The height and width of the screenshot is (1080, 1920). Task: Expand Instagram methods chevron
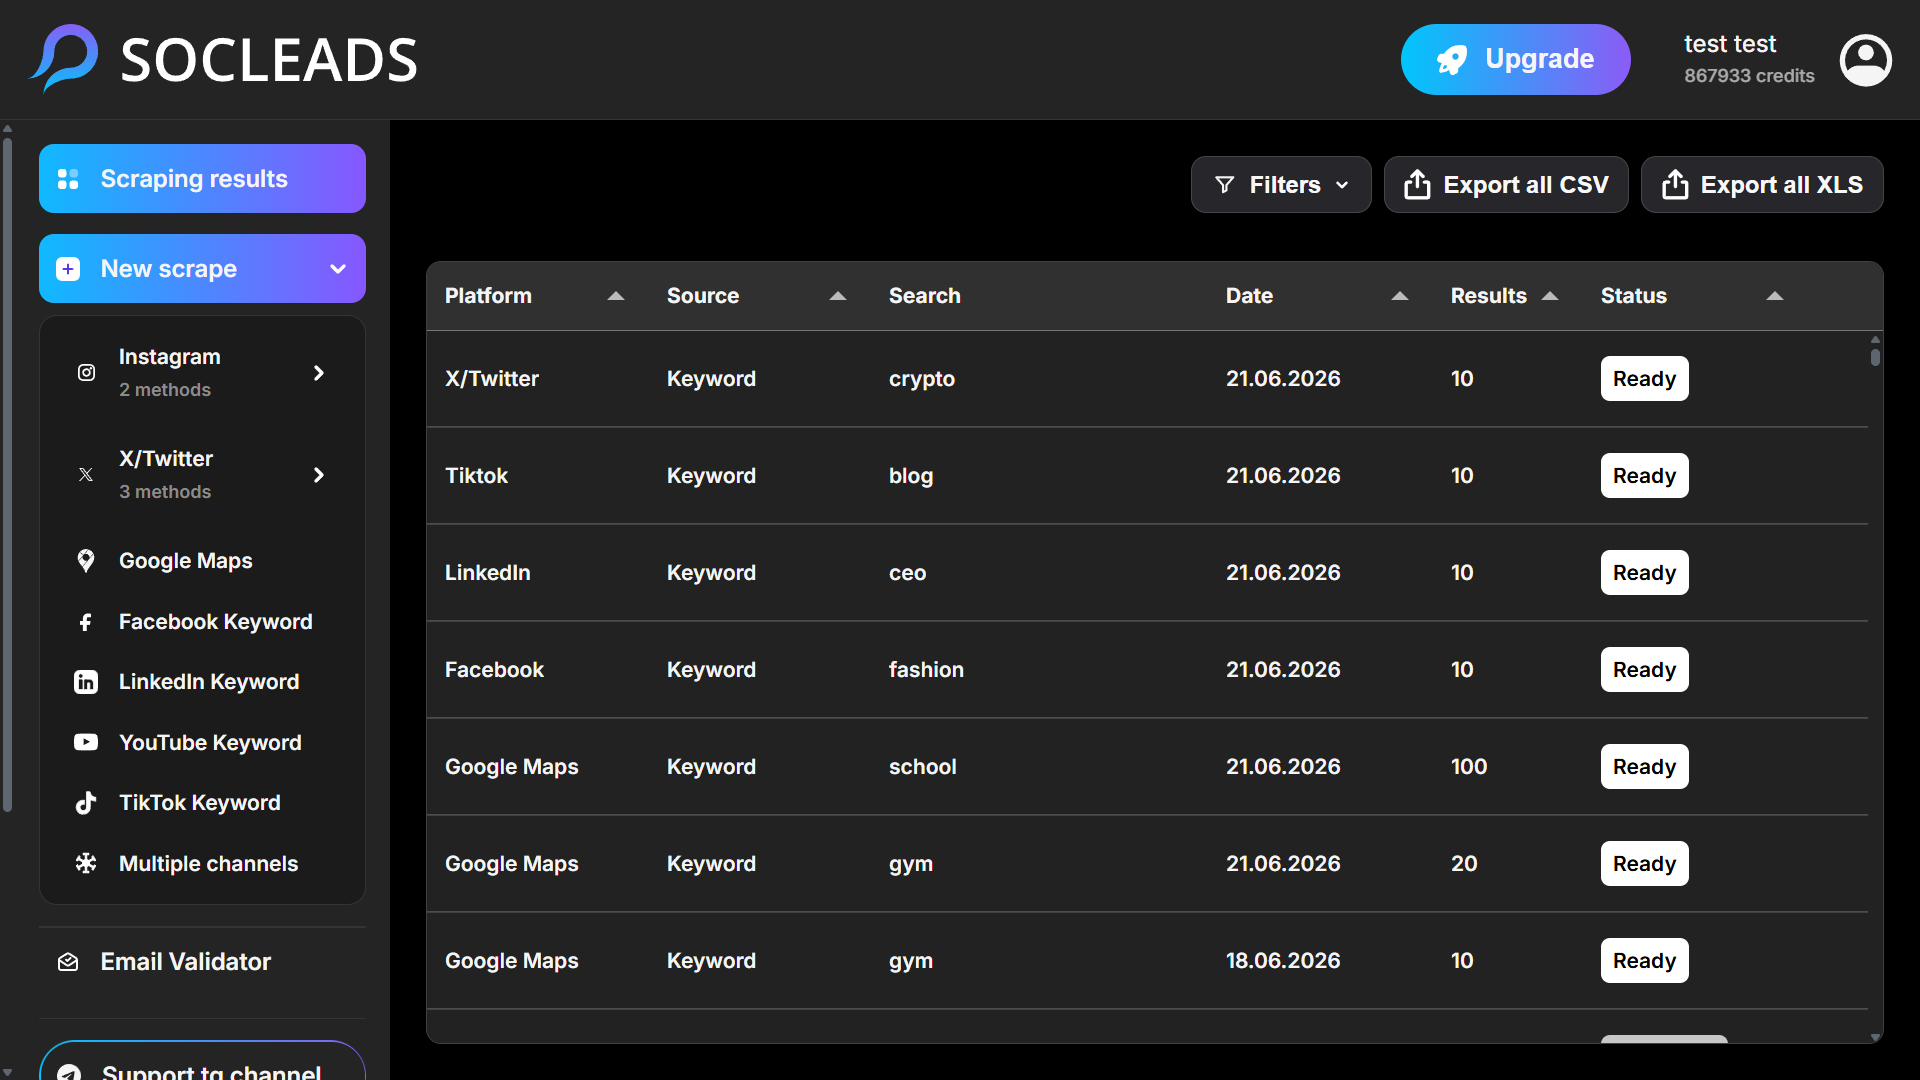[x=319, y=373]
